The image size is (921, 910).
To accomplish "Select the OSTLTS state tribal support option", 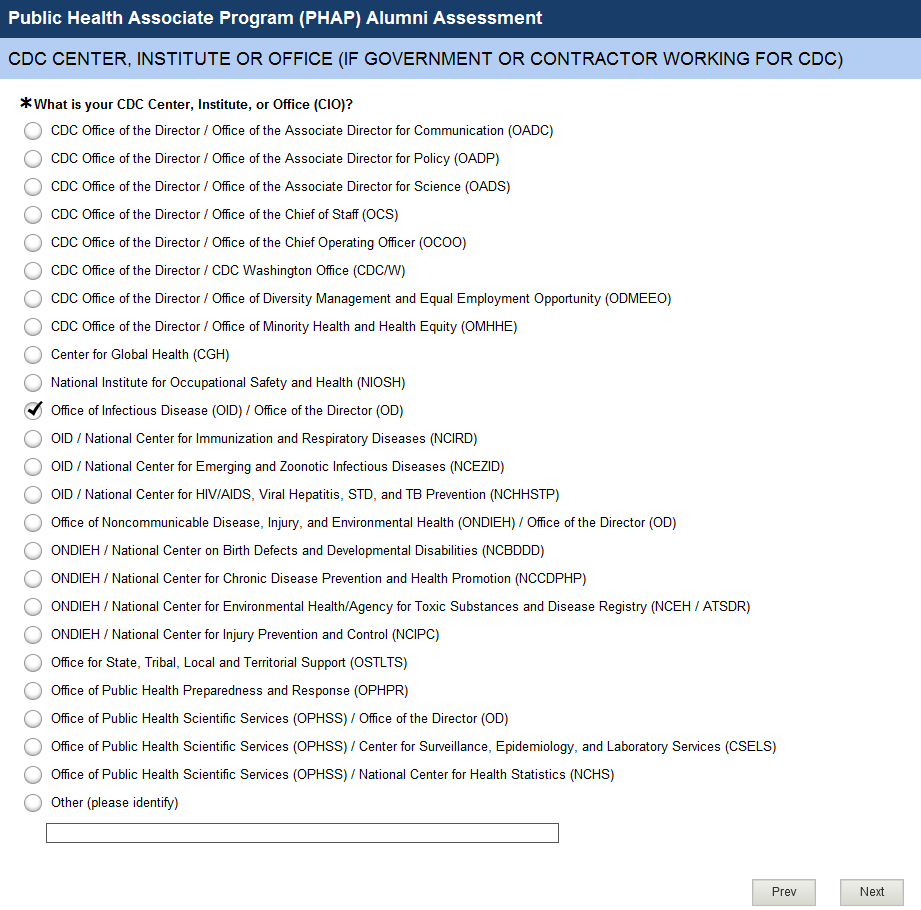I will point(33,663).
